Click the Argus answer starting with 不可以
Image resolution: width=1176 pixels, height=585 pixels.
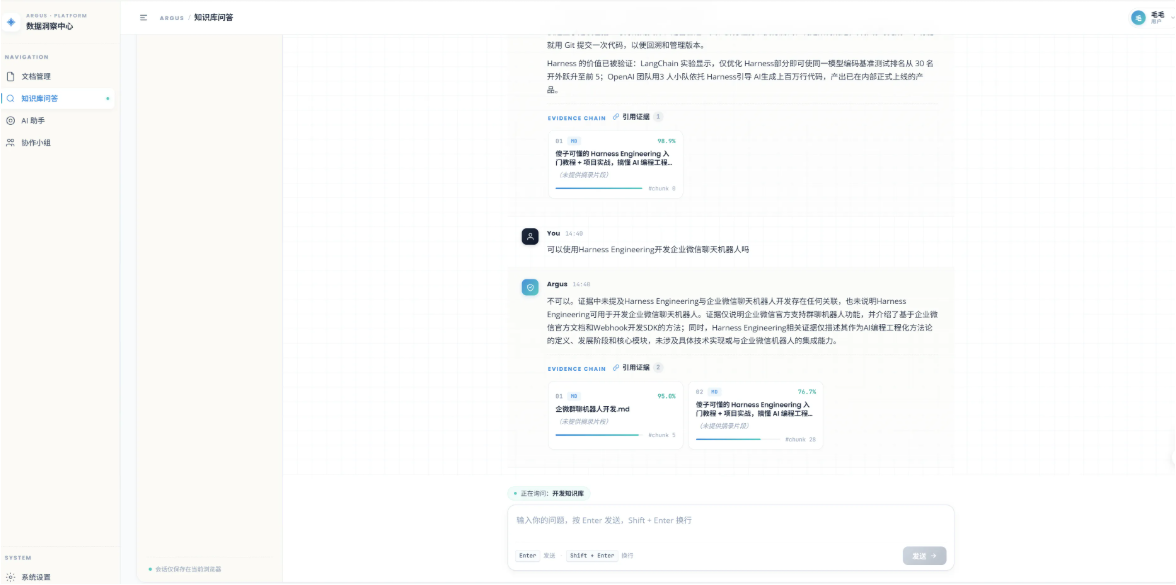742,320
